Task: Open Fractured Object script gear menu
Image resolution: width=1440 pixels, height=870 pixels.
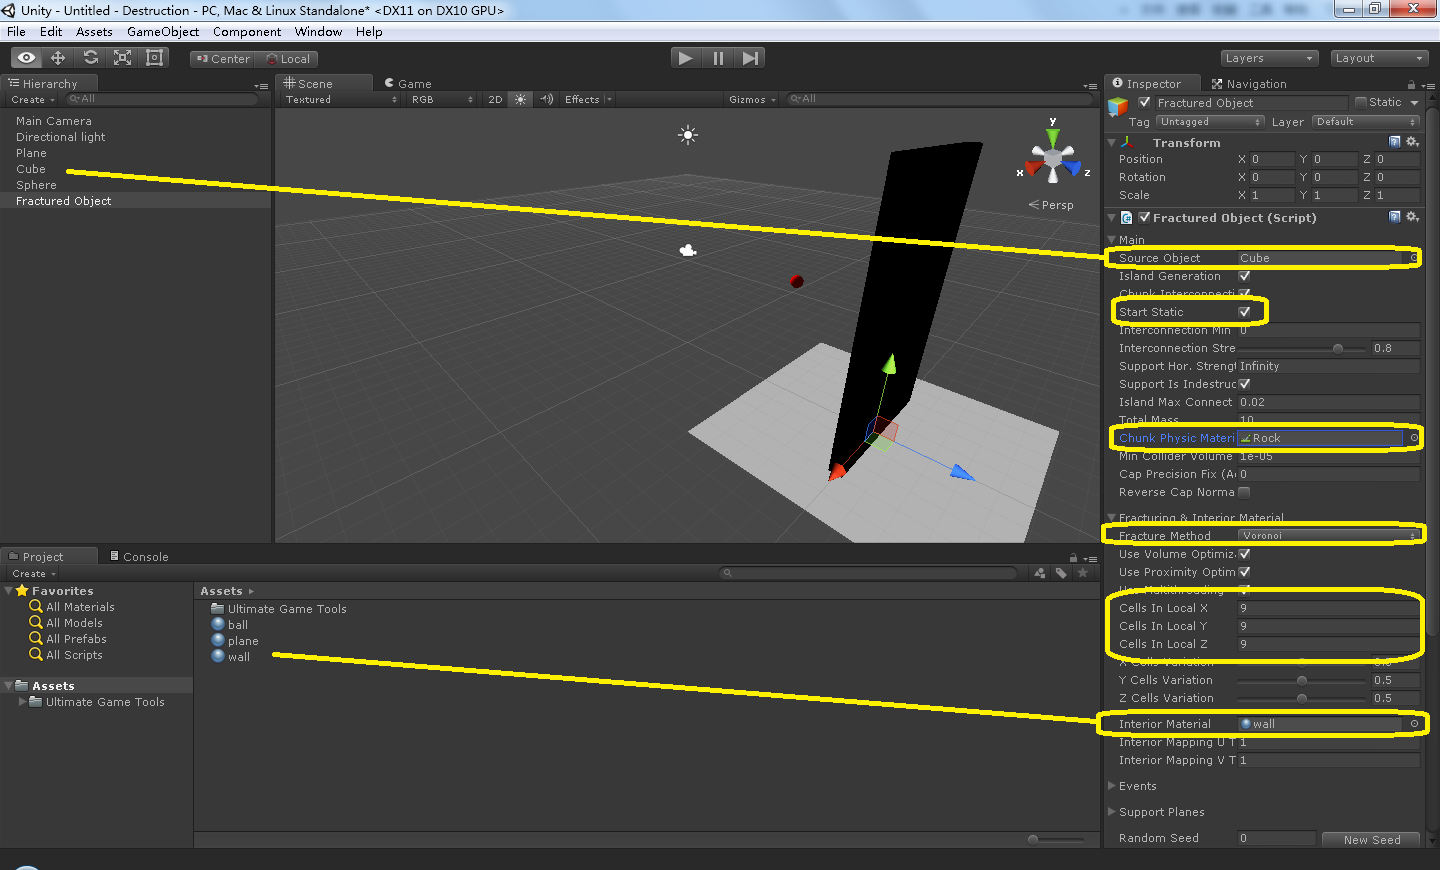Action: point(1412,217)
